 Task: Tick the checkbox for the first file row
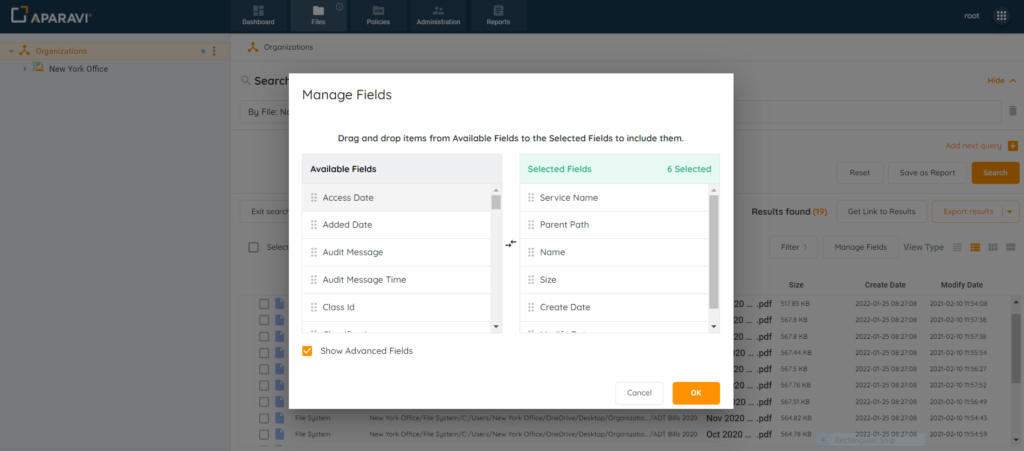[x=264, y=304]
